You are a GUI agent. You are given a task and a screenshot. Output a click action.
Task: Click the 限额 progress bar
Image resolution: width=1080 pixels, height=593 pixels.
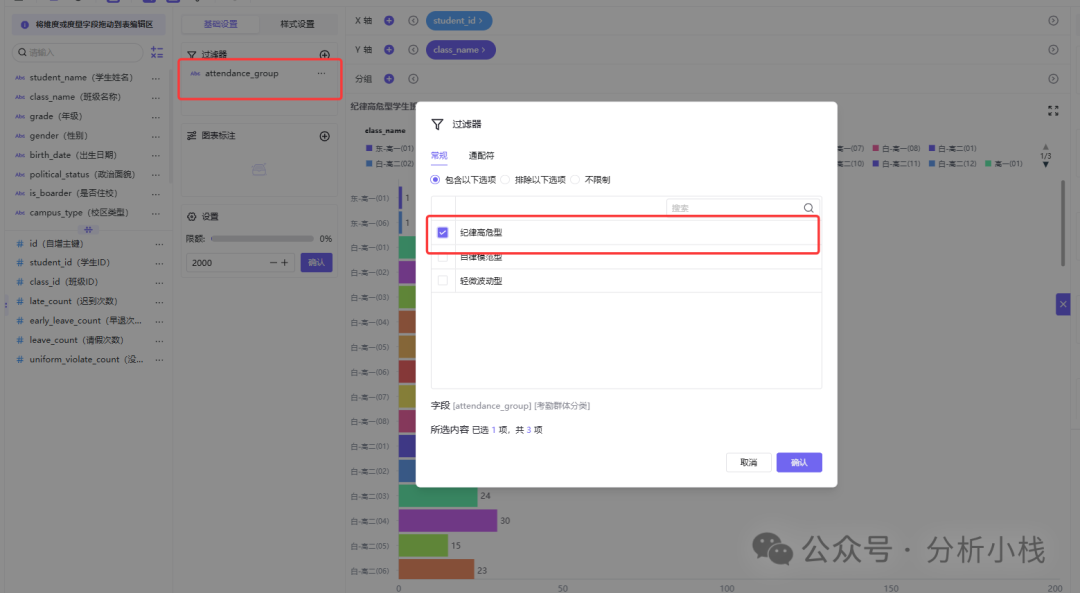(262, 239)
